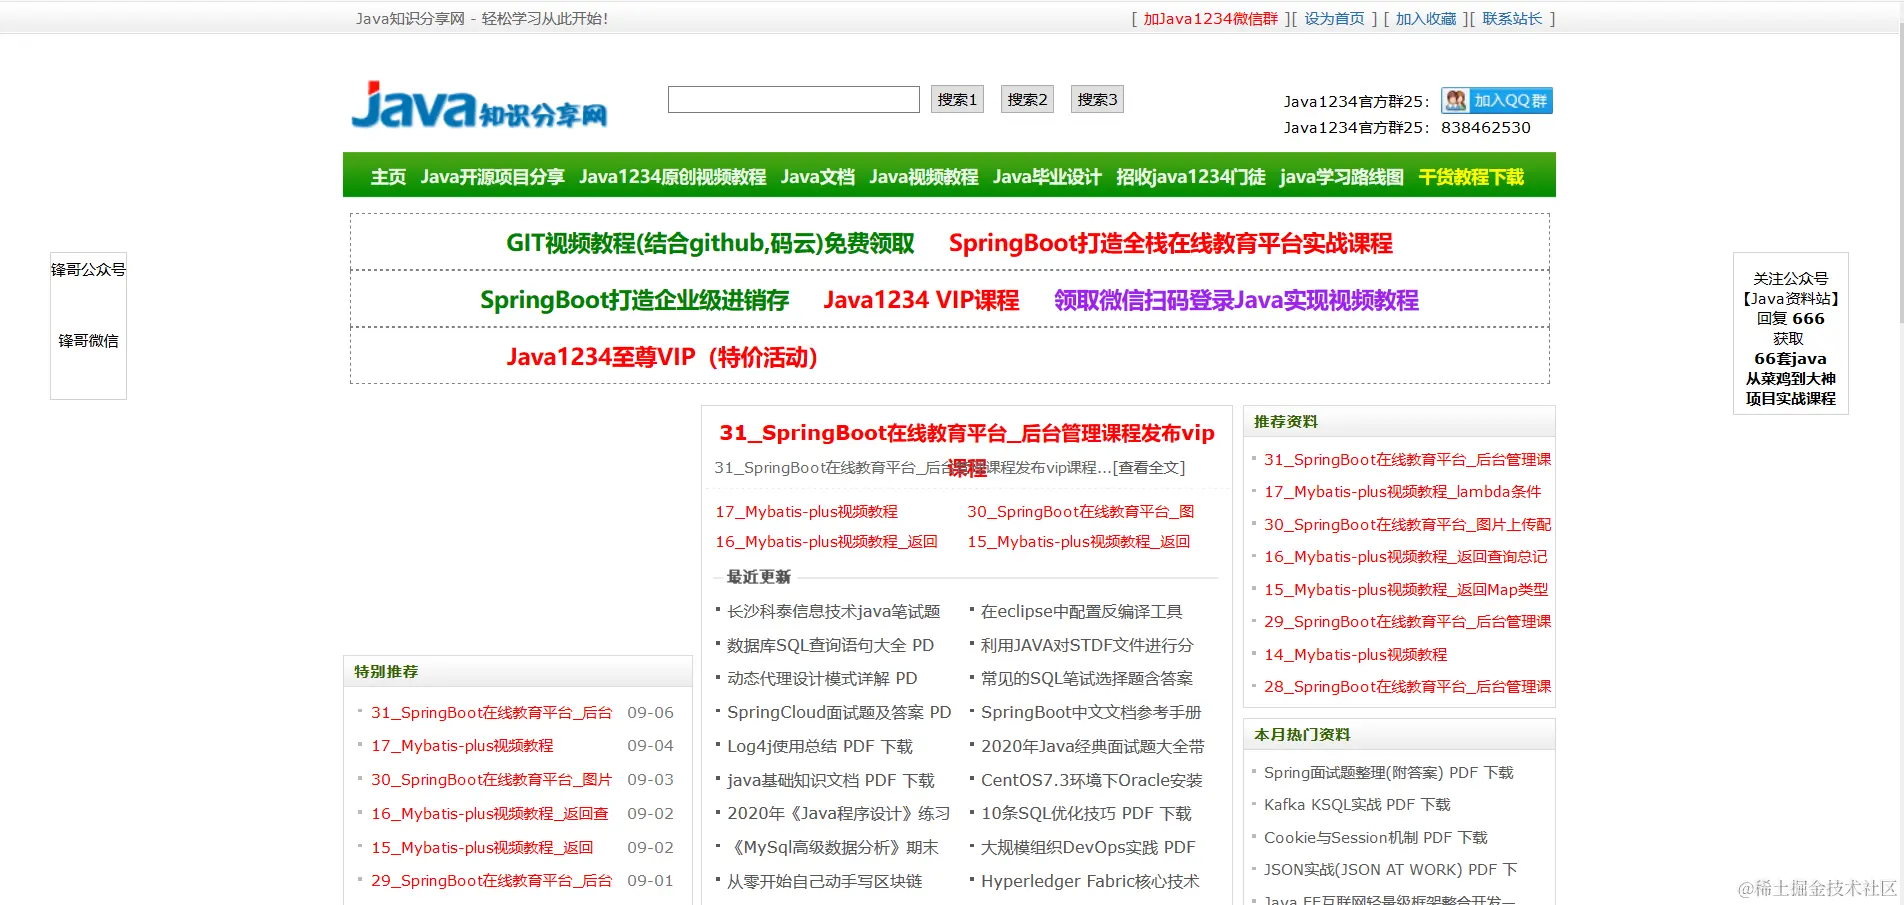Image resolution: width=1904 pixels, height=905 pixels.
Task: Open 28_SpringBoot在线教育平台_后台管理课
Action: click(1407, 686)
